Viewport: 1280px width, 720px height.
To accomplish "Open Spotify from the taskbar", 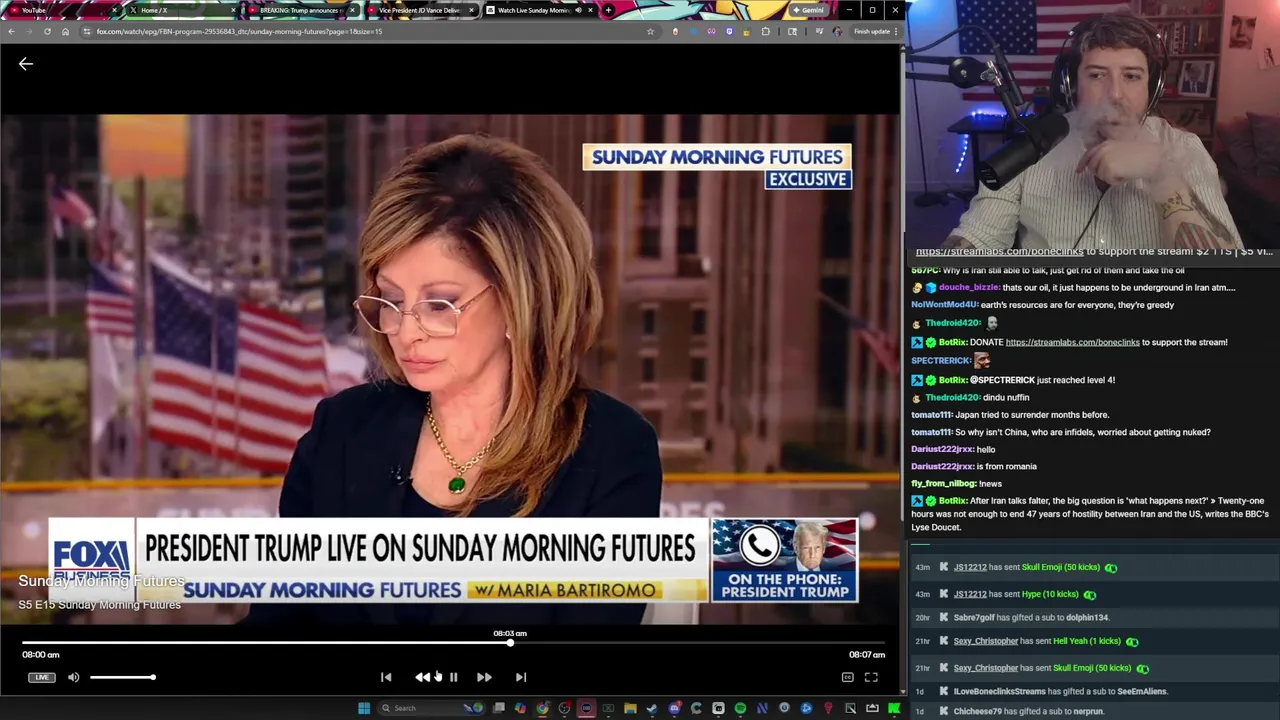I will click(740, 708).
